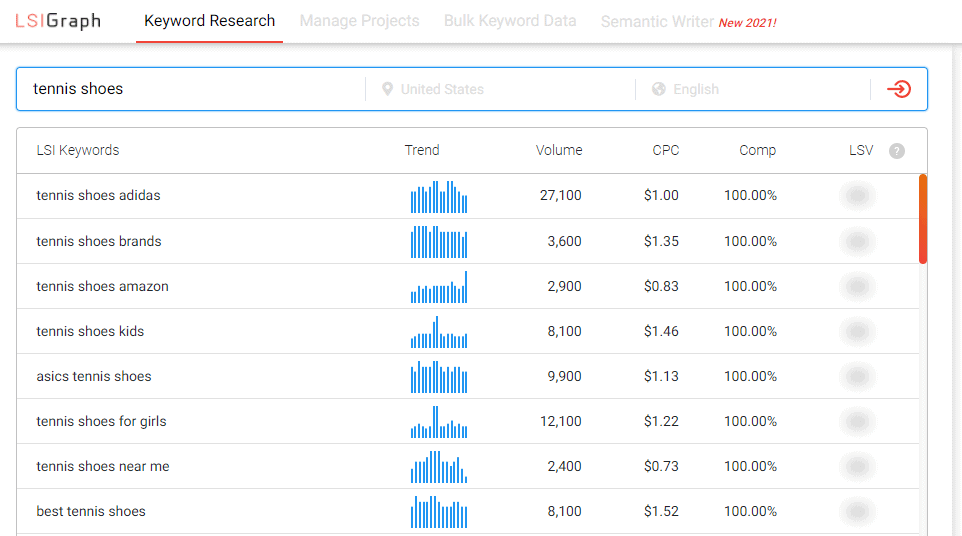Image resolution: width=962 pixels, height=536 pixels.
Task: Open the United States country selector
Action: 500,89
